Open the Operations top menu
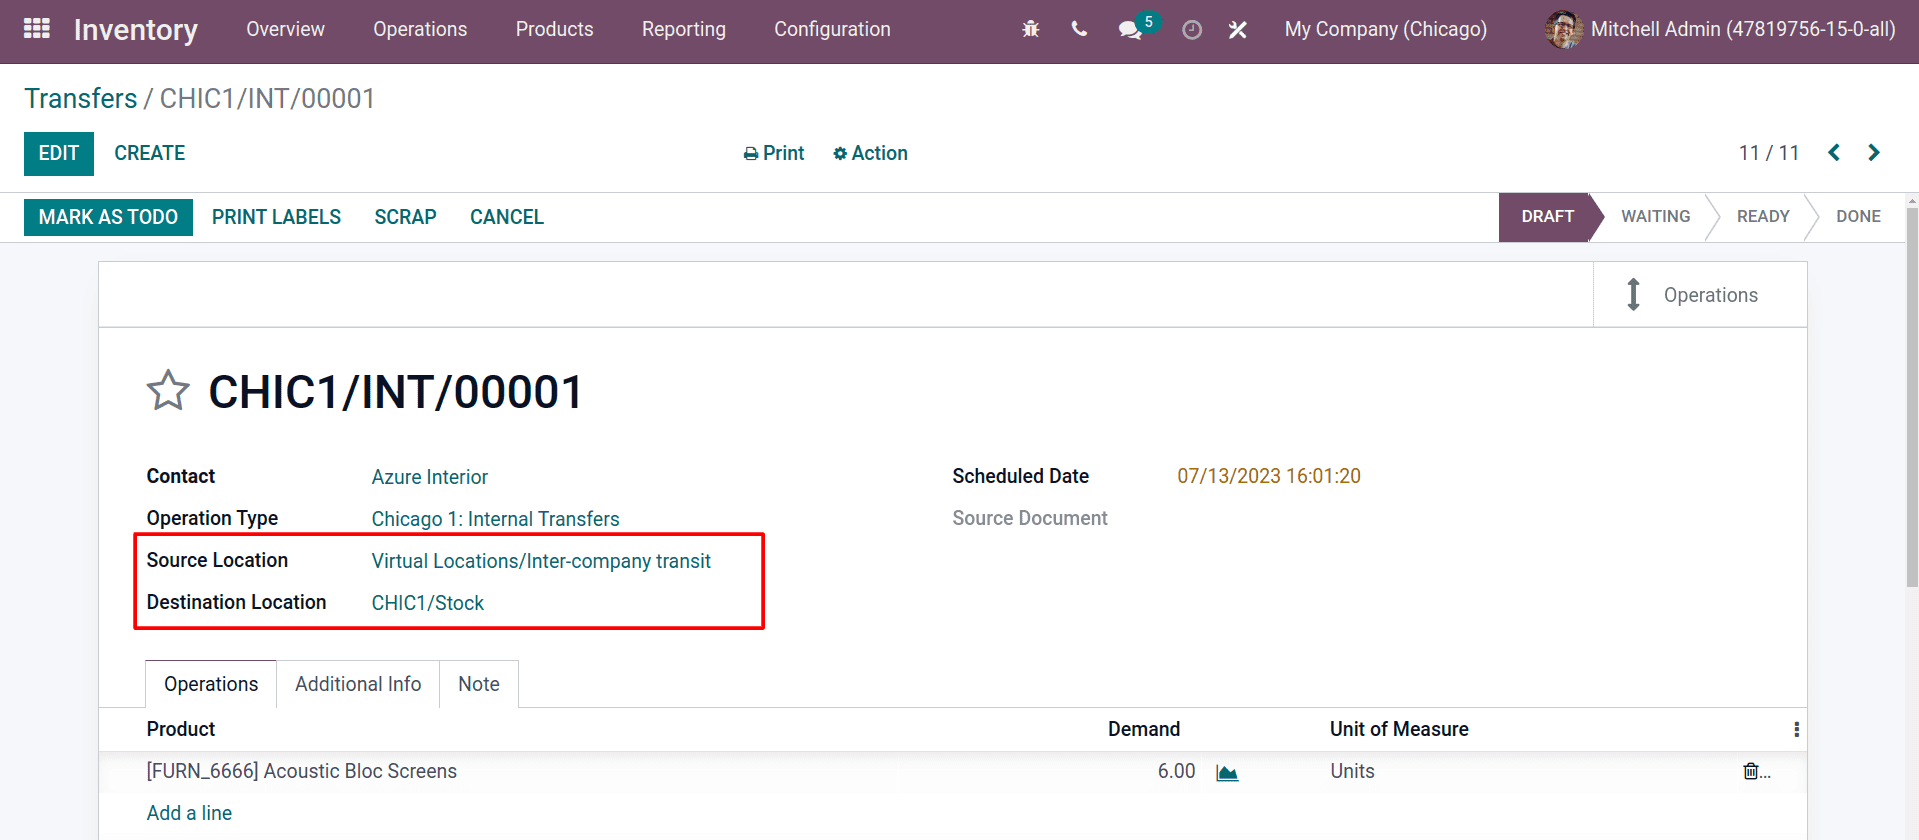 click(x=420, y=29)
